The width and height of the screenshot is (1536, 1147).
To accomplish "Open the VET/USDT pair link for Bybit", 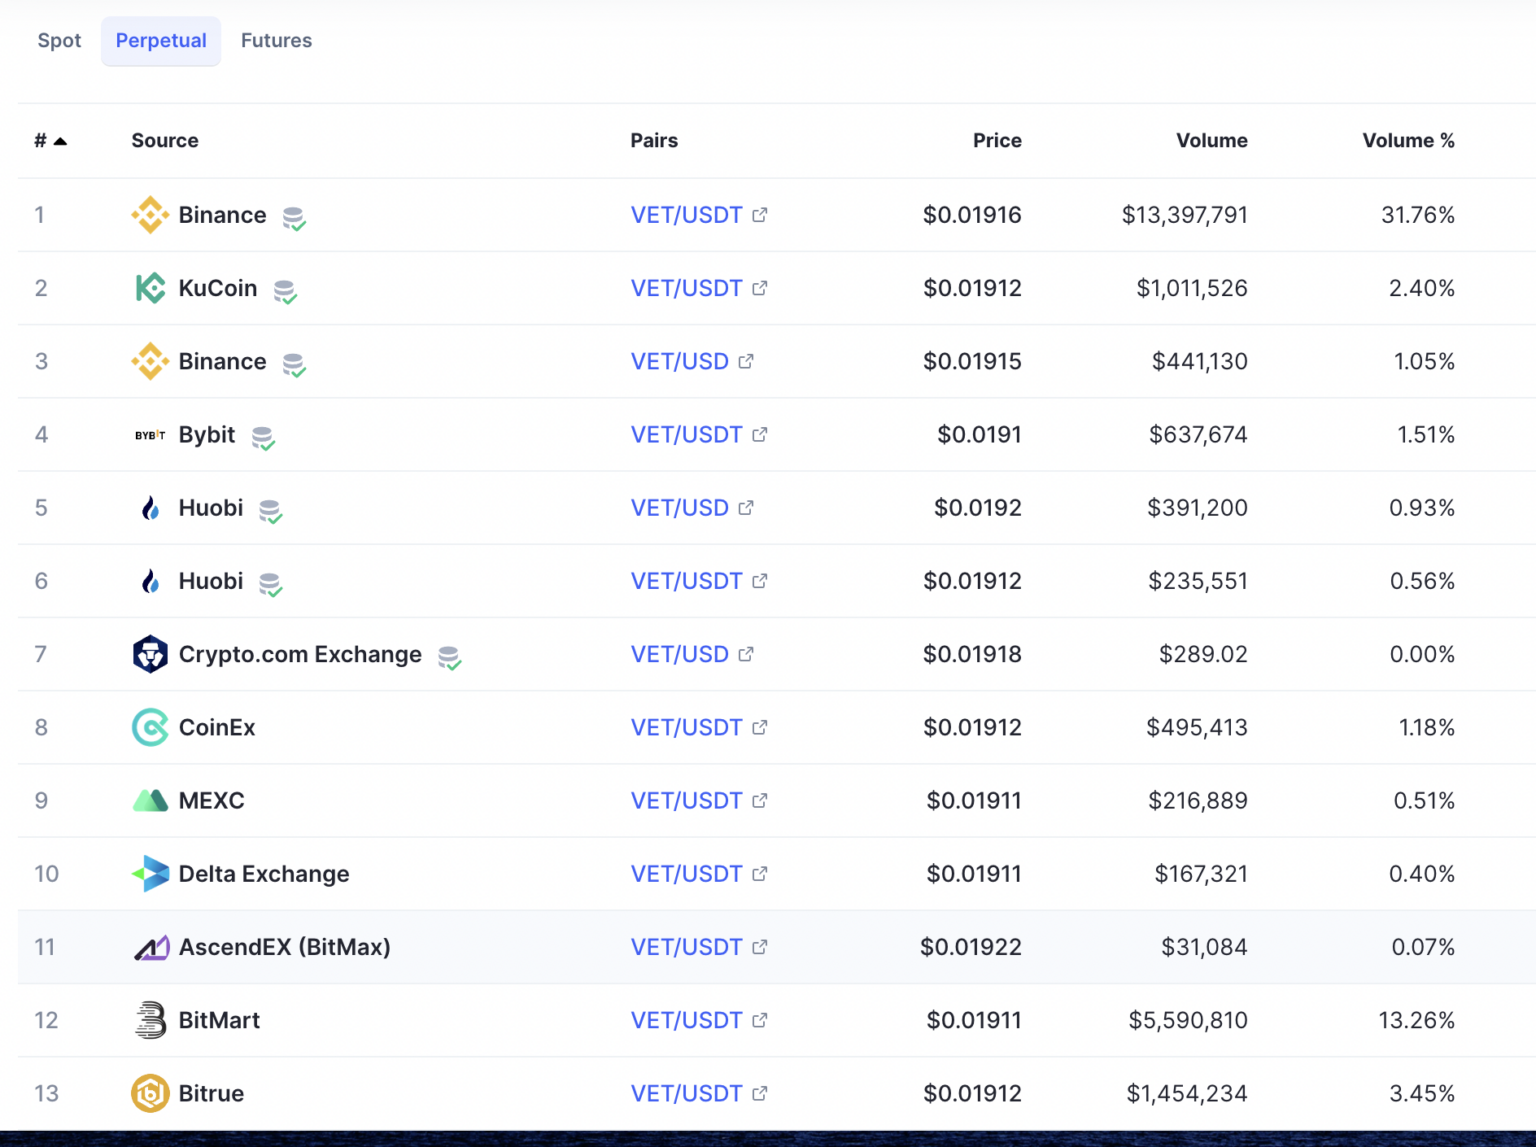I will (x=686, y=435).
